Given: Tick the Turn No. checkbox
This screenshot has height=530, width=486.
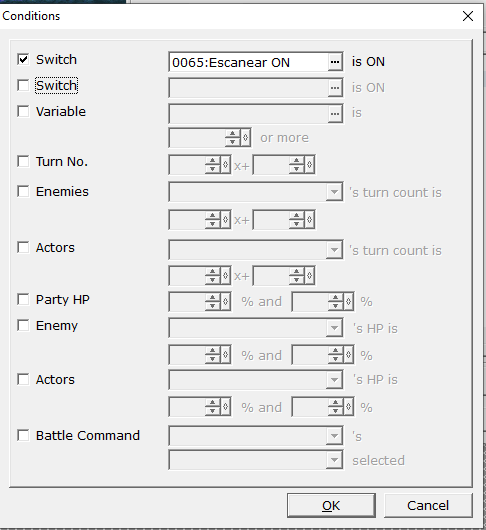Looking at the screenshot, I should point(23,161).
